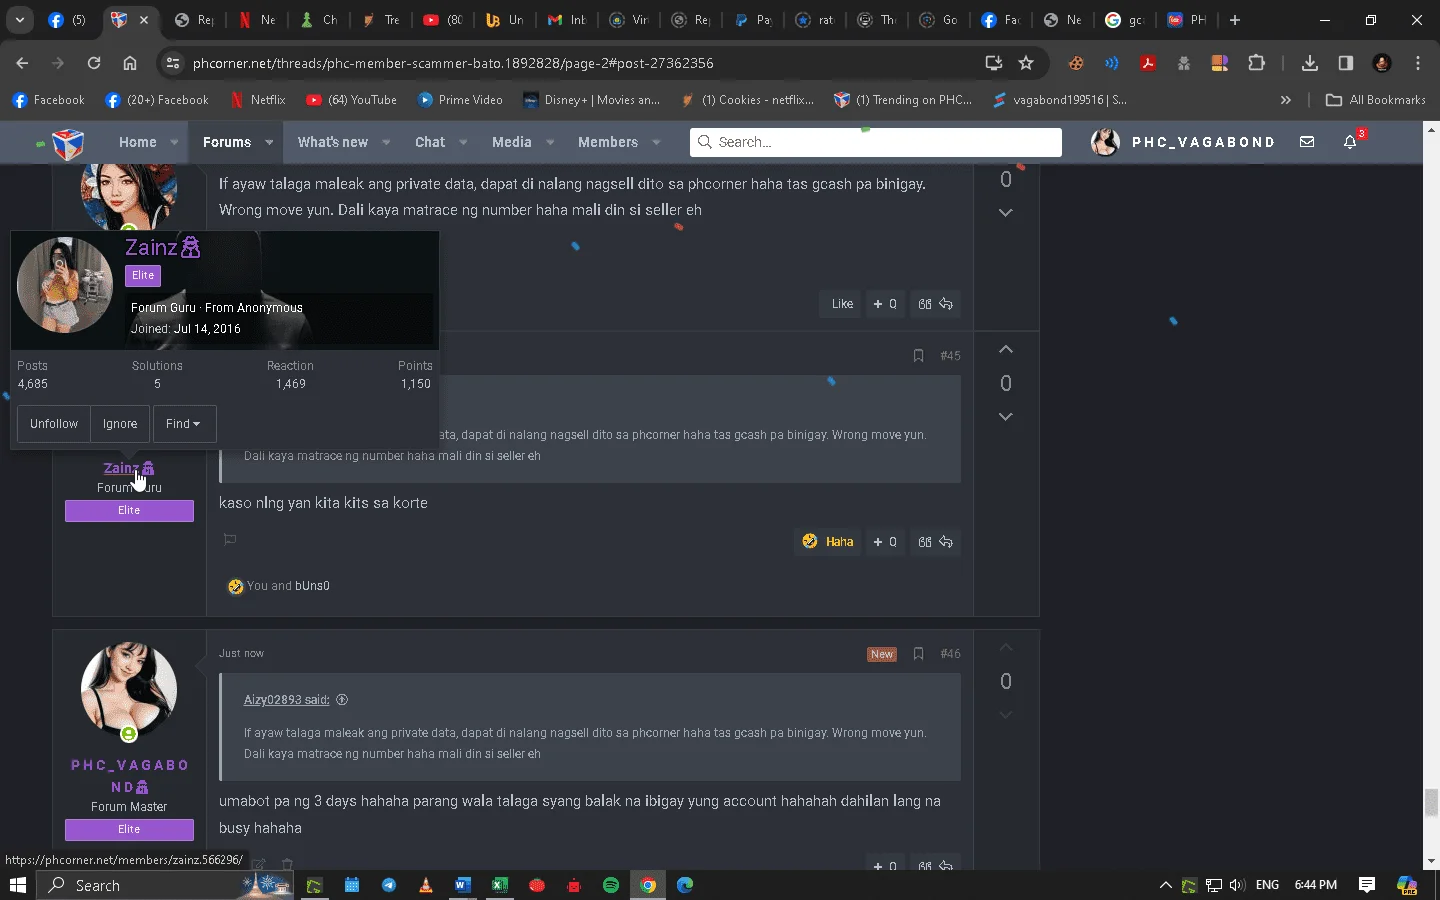Click the PHCorner logo in the navbar
This screenshot has height=900, width=1440.
[67, 143]
